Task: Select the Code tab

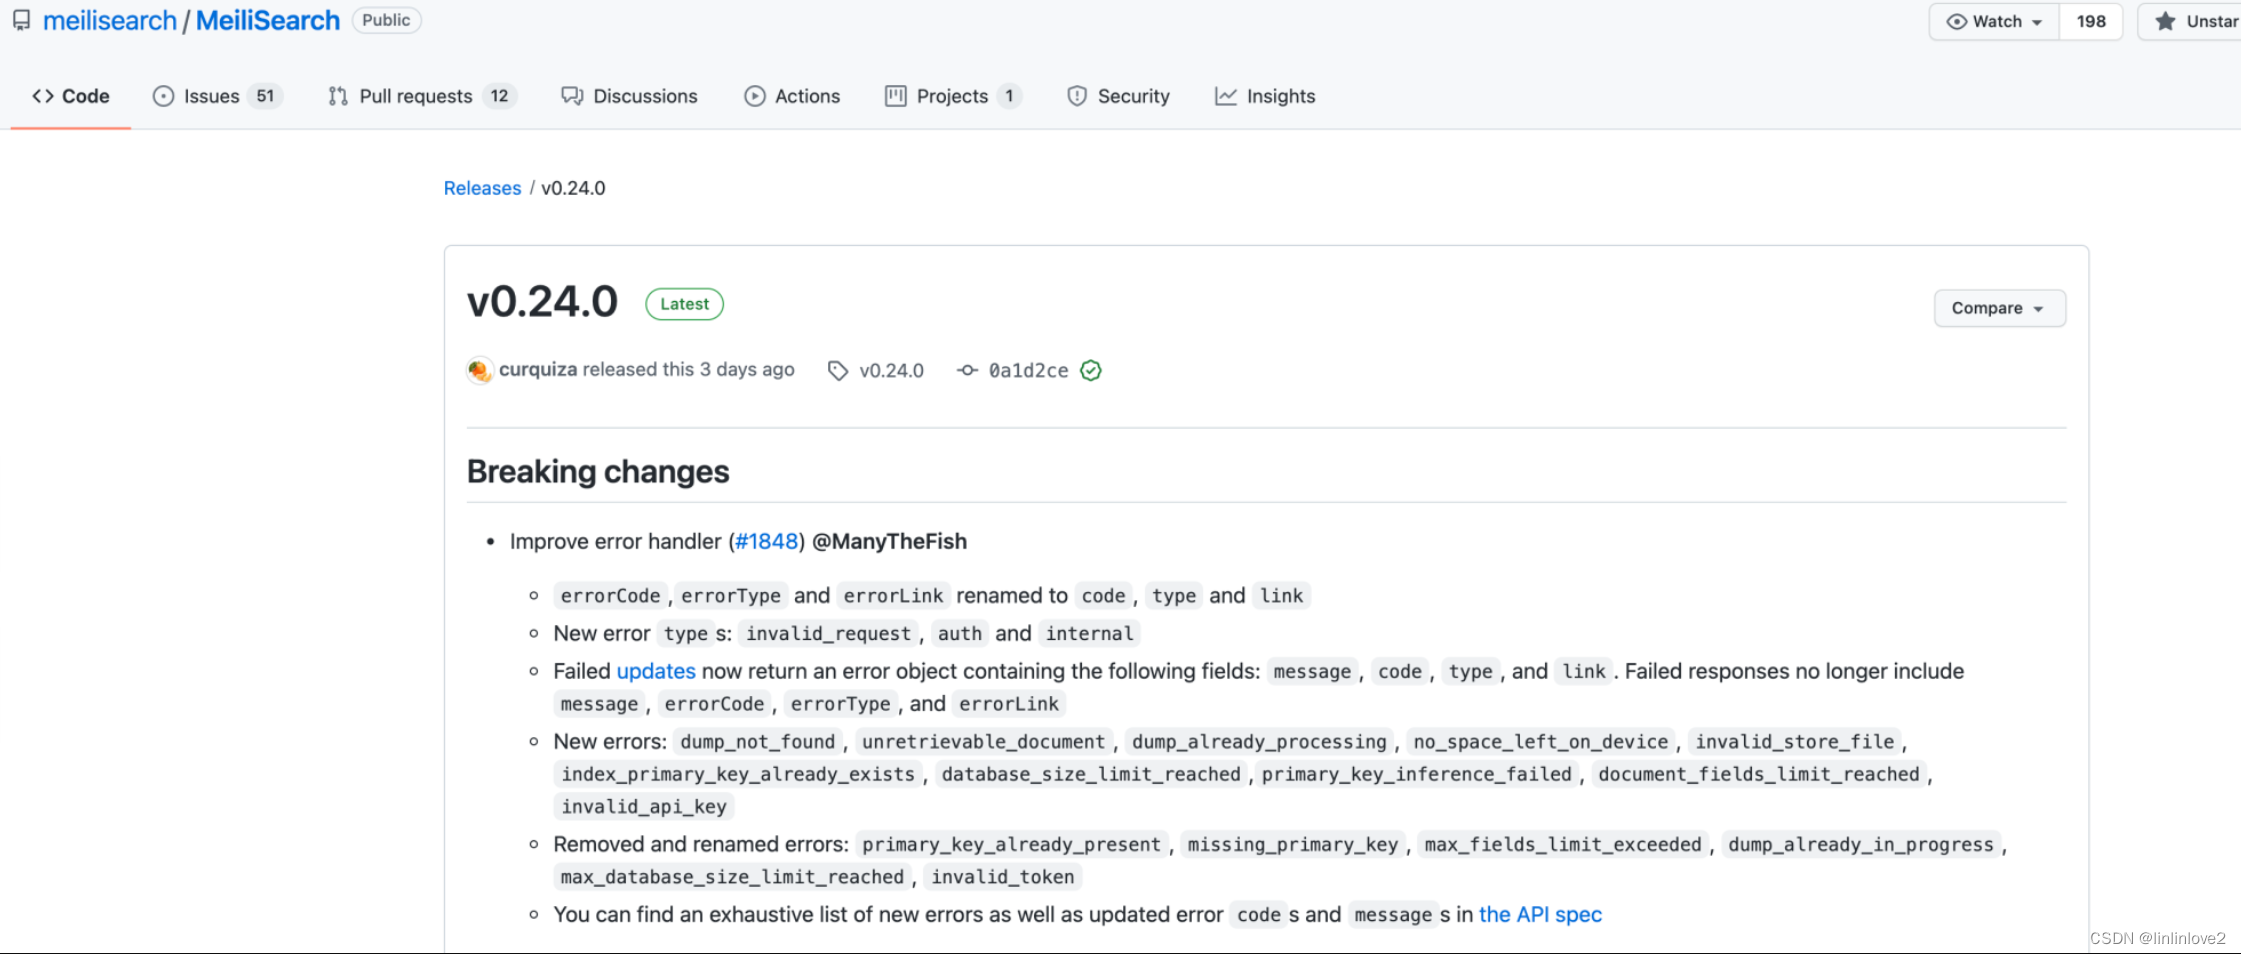Action: click(x=71, y=96)
